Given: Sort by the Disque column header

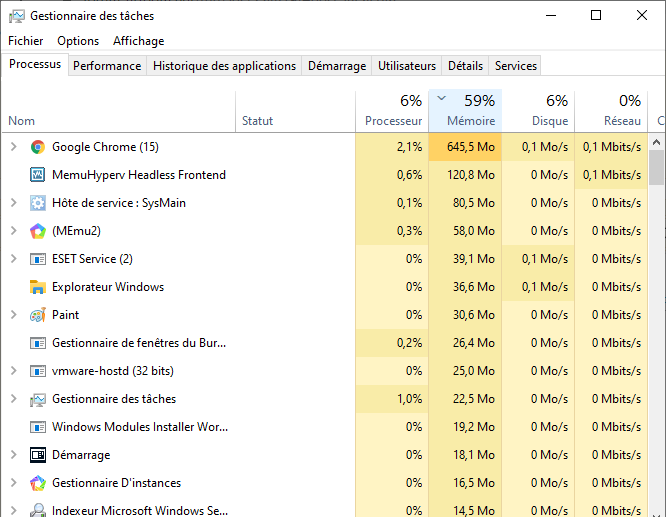Looking at the screenshot, I should pos(538,111).
